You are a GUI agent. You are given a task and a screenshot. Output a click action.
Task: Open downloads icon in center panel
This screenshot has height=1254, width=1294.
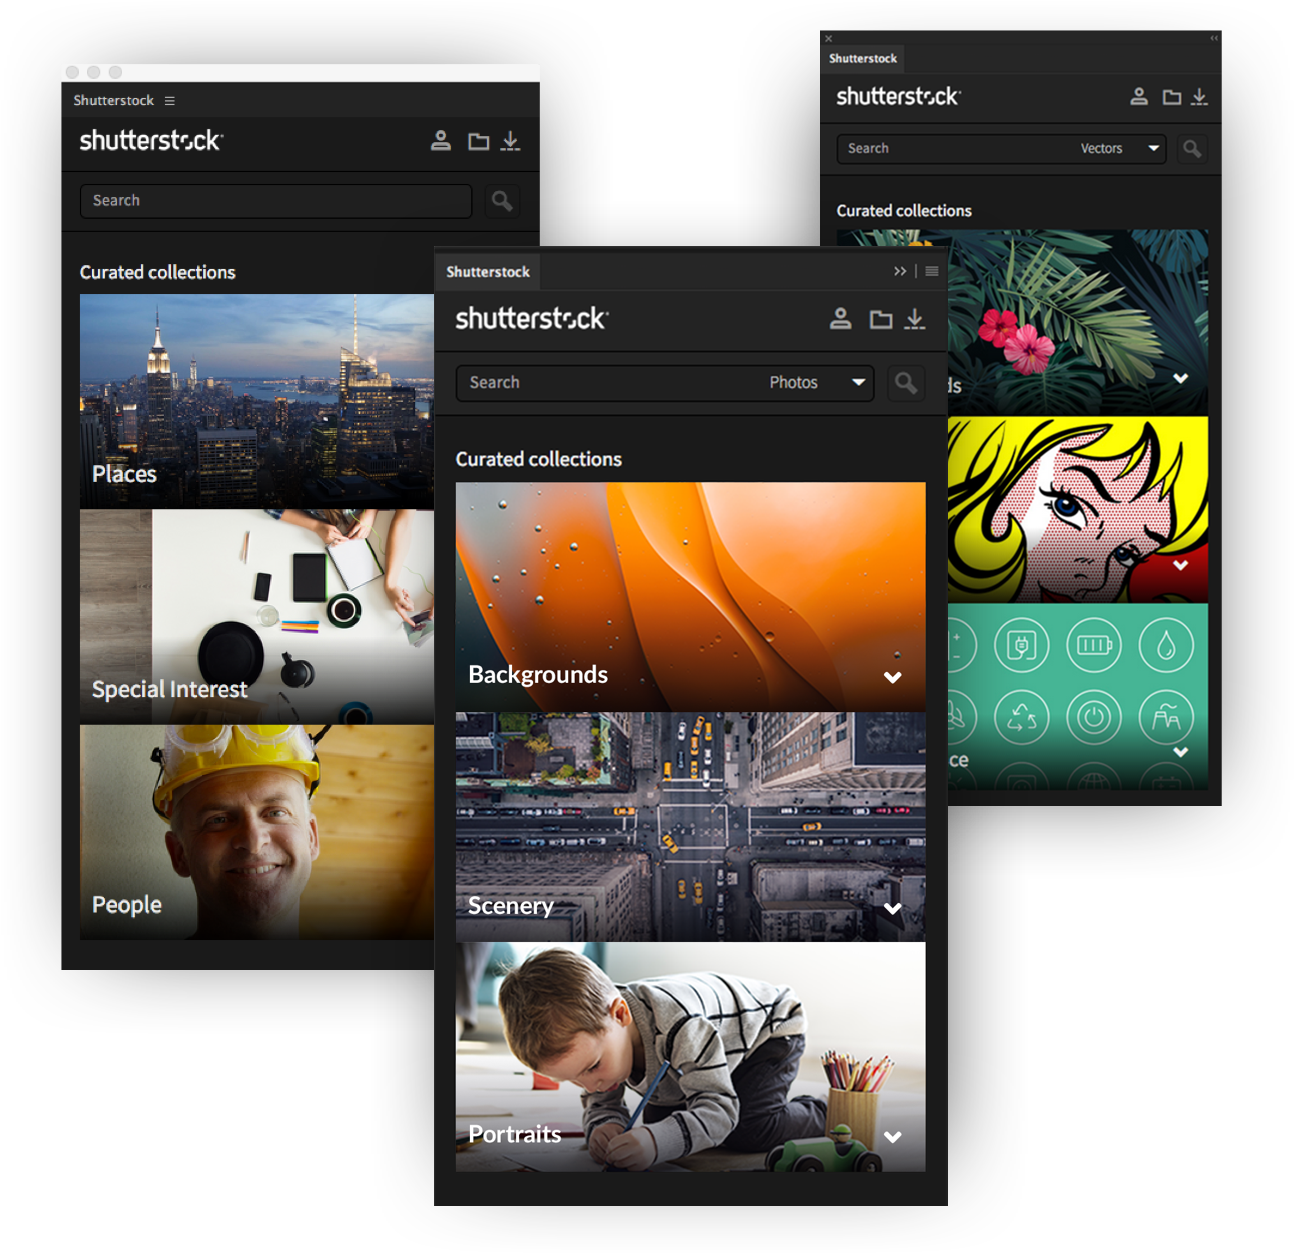[x=914, y=319]
